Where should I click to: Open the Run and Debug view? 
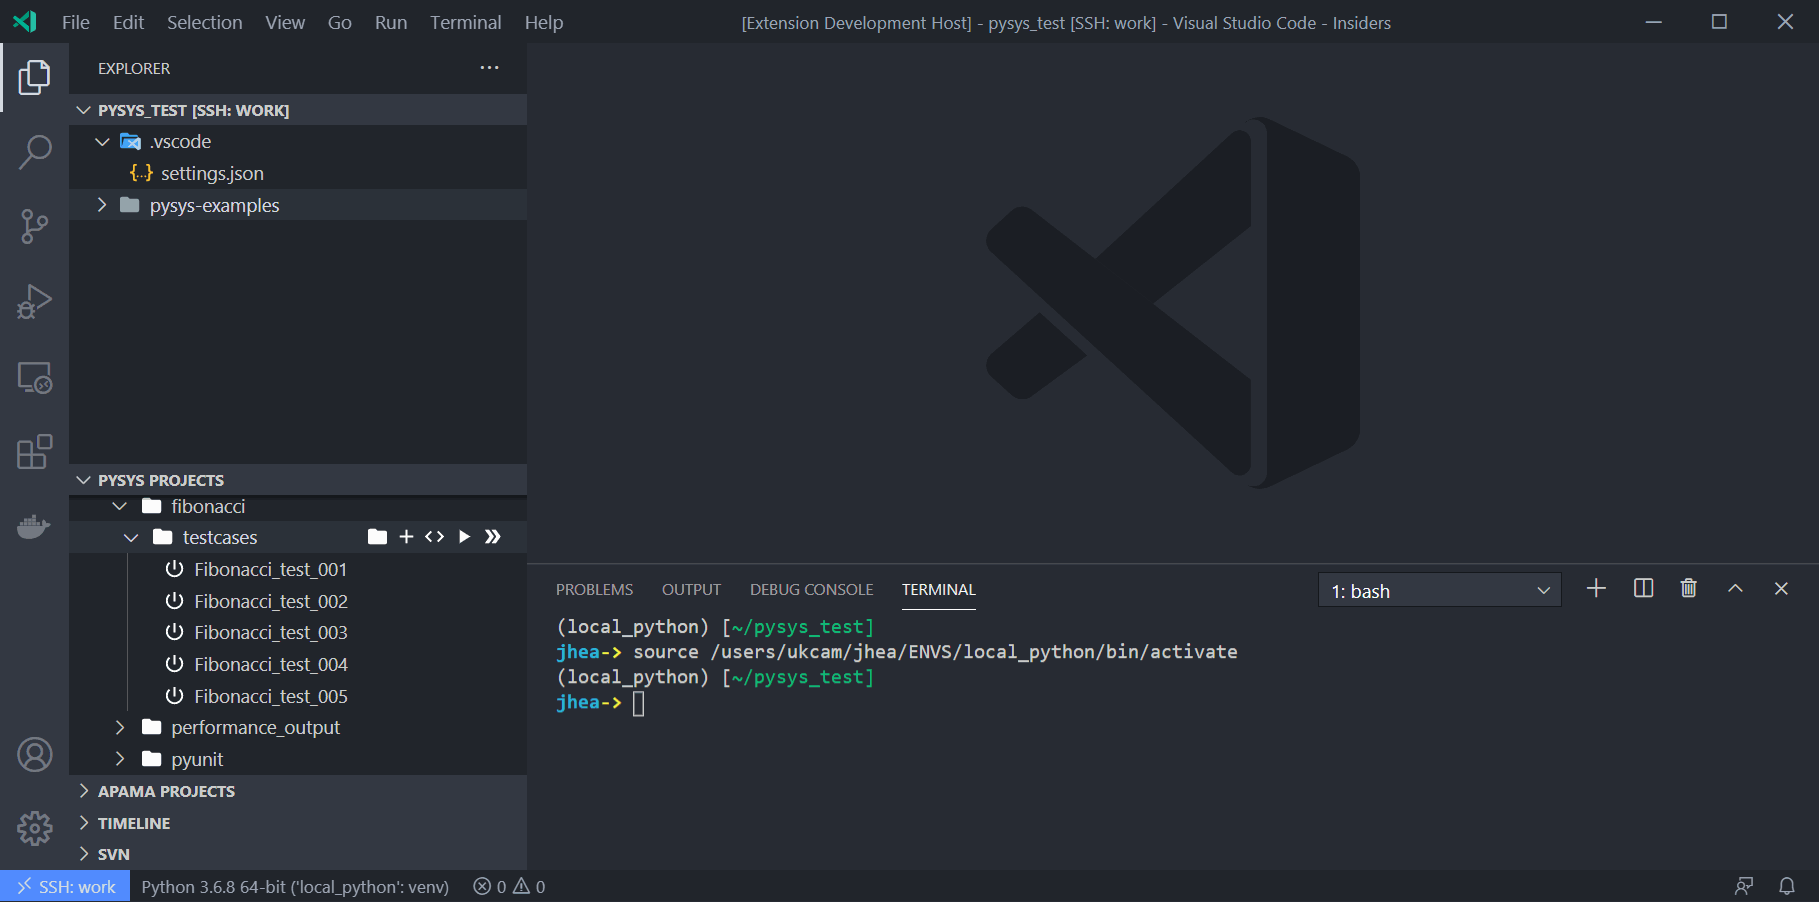click(34, 302)
